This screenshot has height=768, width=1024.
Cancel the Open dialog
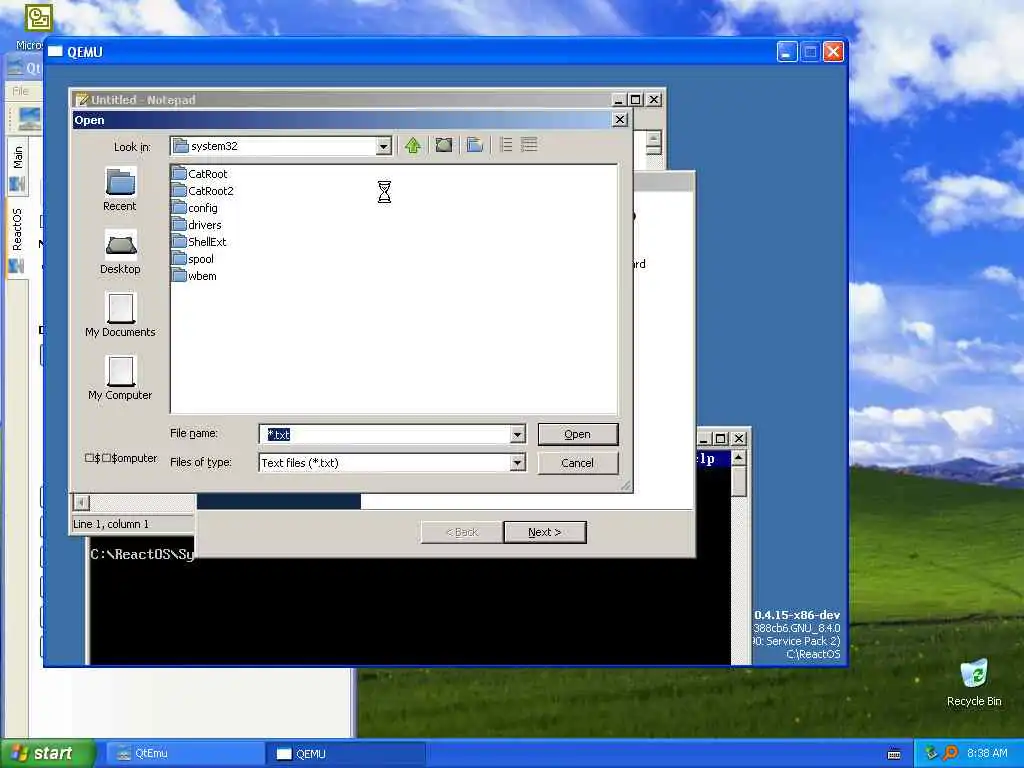(577, 462)
